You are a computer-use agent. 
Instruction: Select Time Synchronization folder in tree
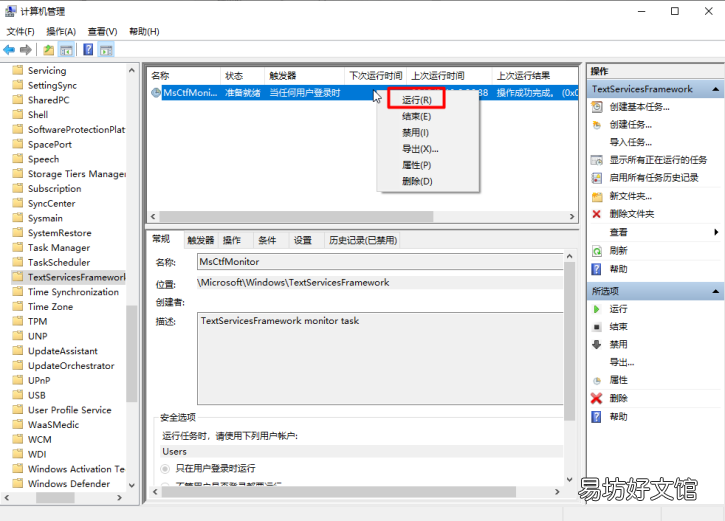click(x=73, y=292)
